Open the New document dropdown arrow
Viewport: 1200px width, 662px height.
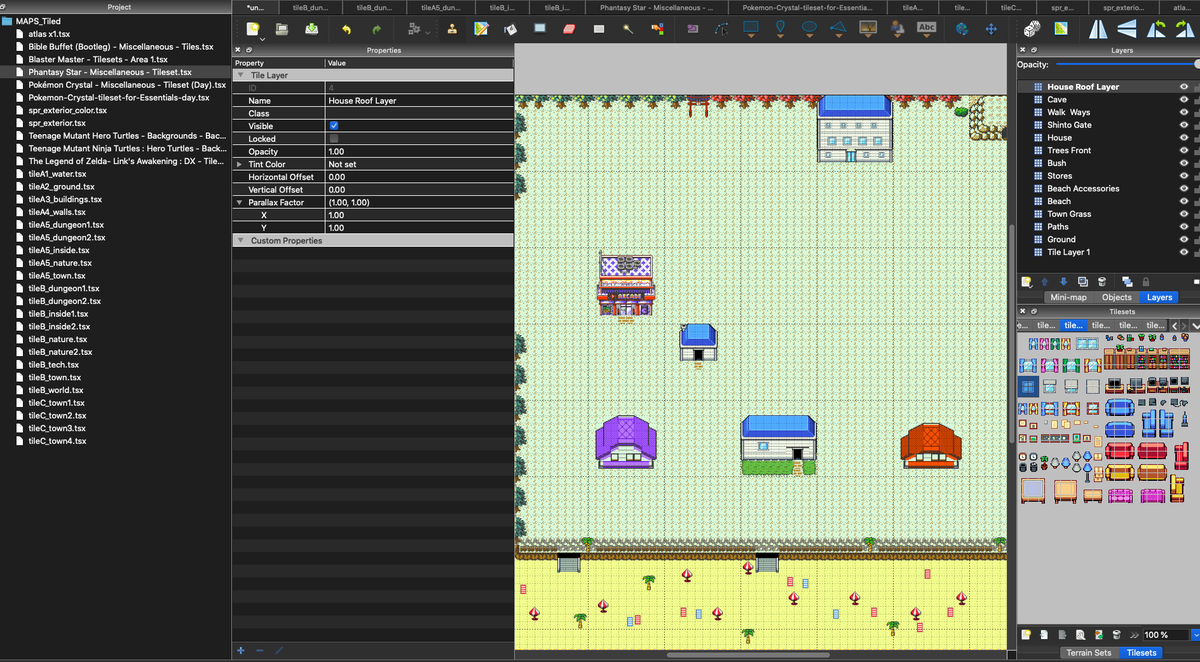click(262, 40)
